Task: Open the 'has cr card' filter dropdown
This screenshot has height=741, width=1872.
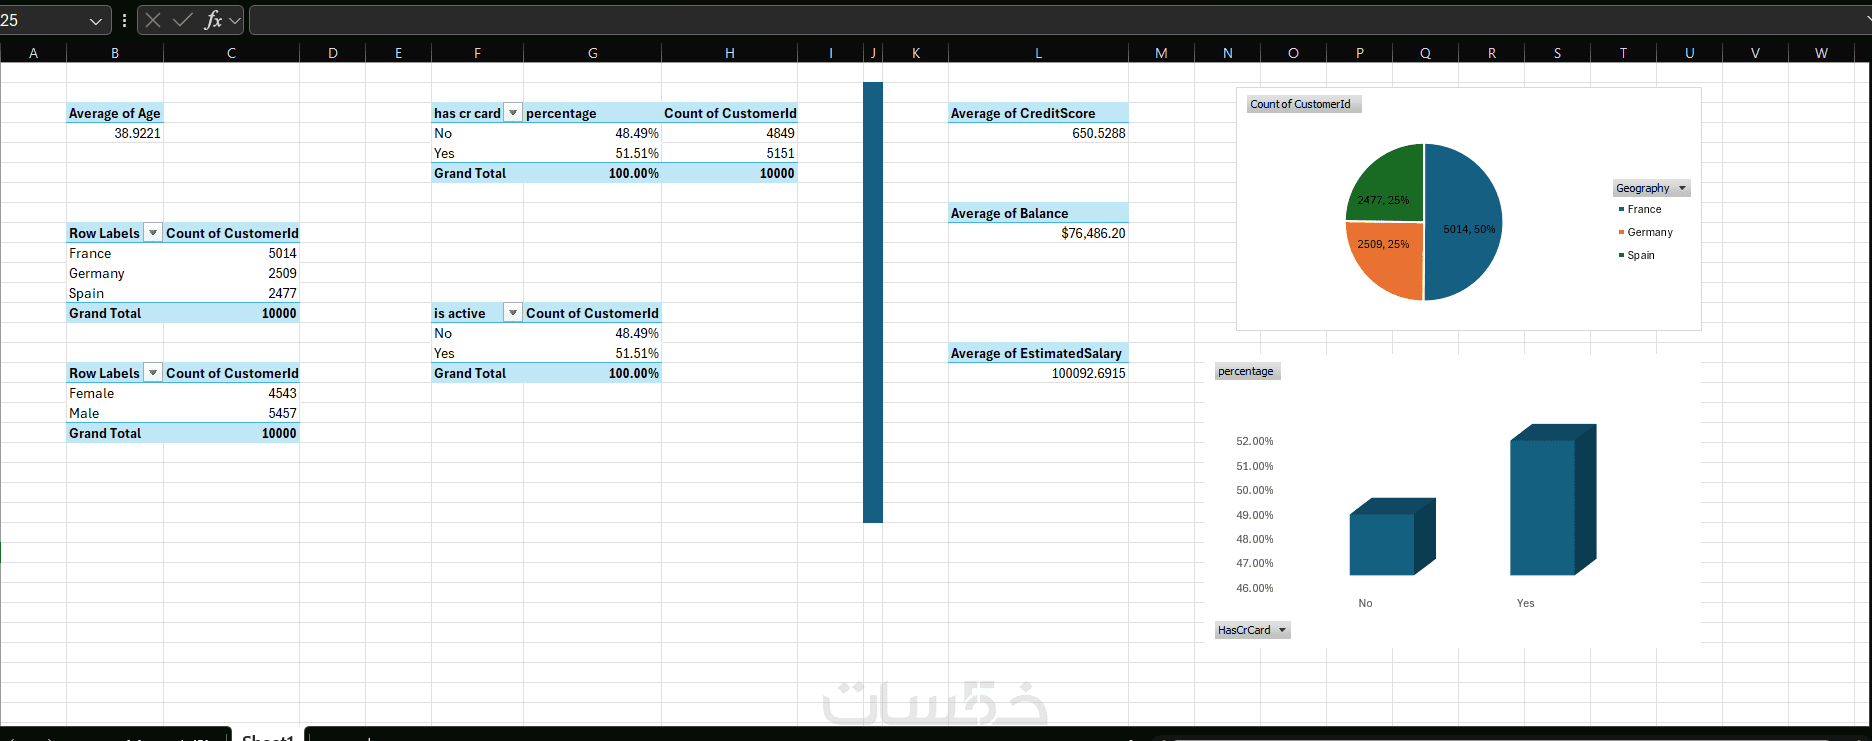Action: 513,113
